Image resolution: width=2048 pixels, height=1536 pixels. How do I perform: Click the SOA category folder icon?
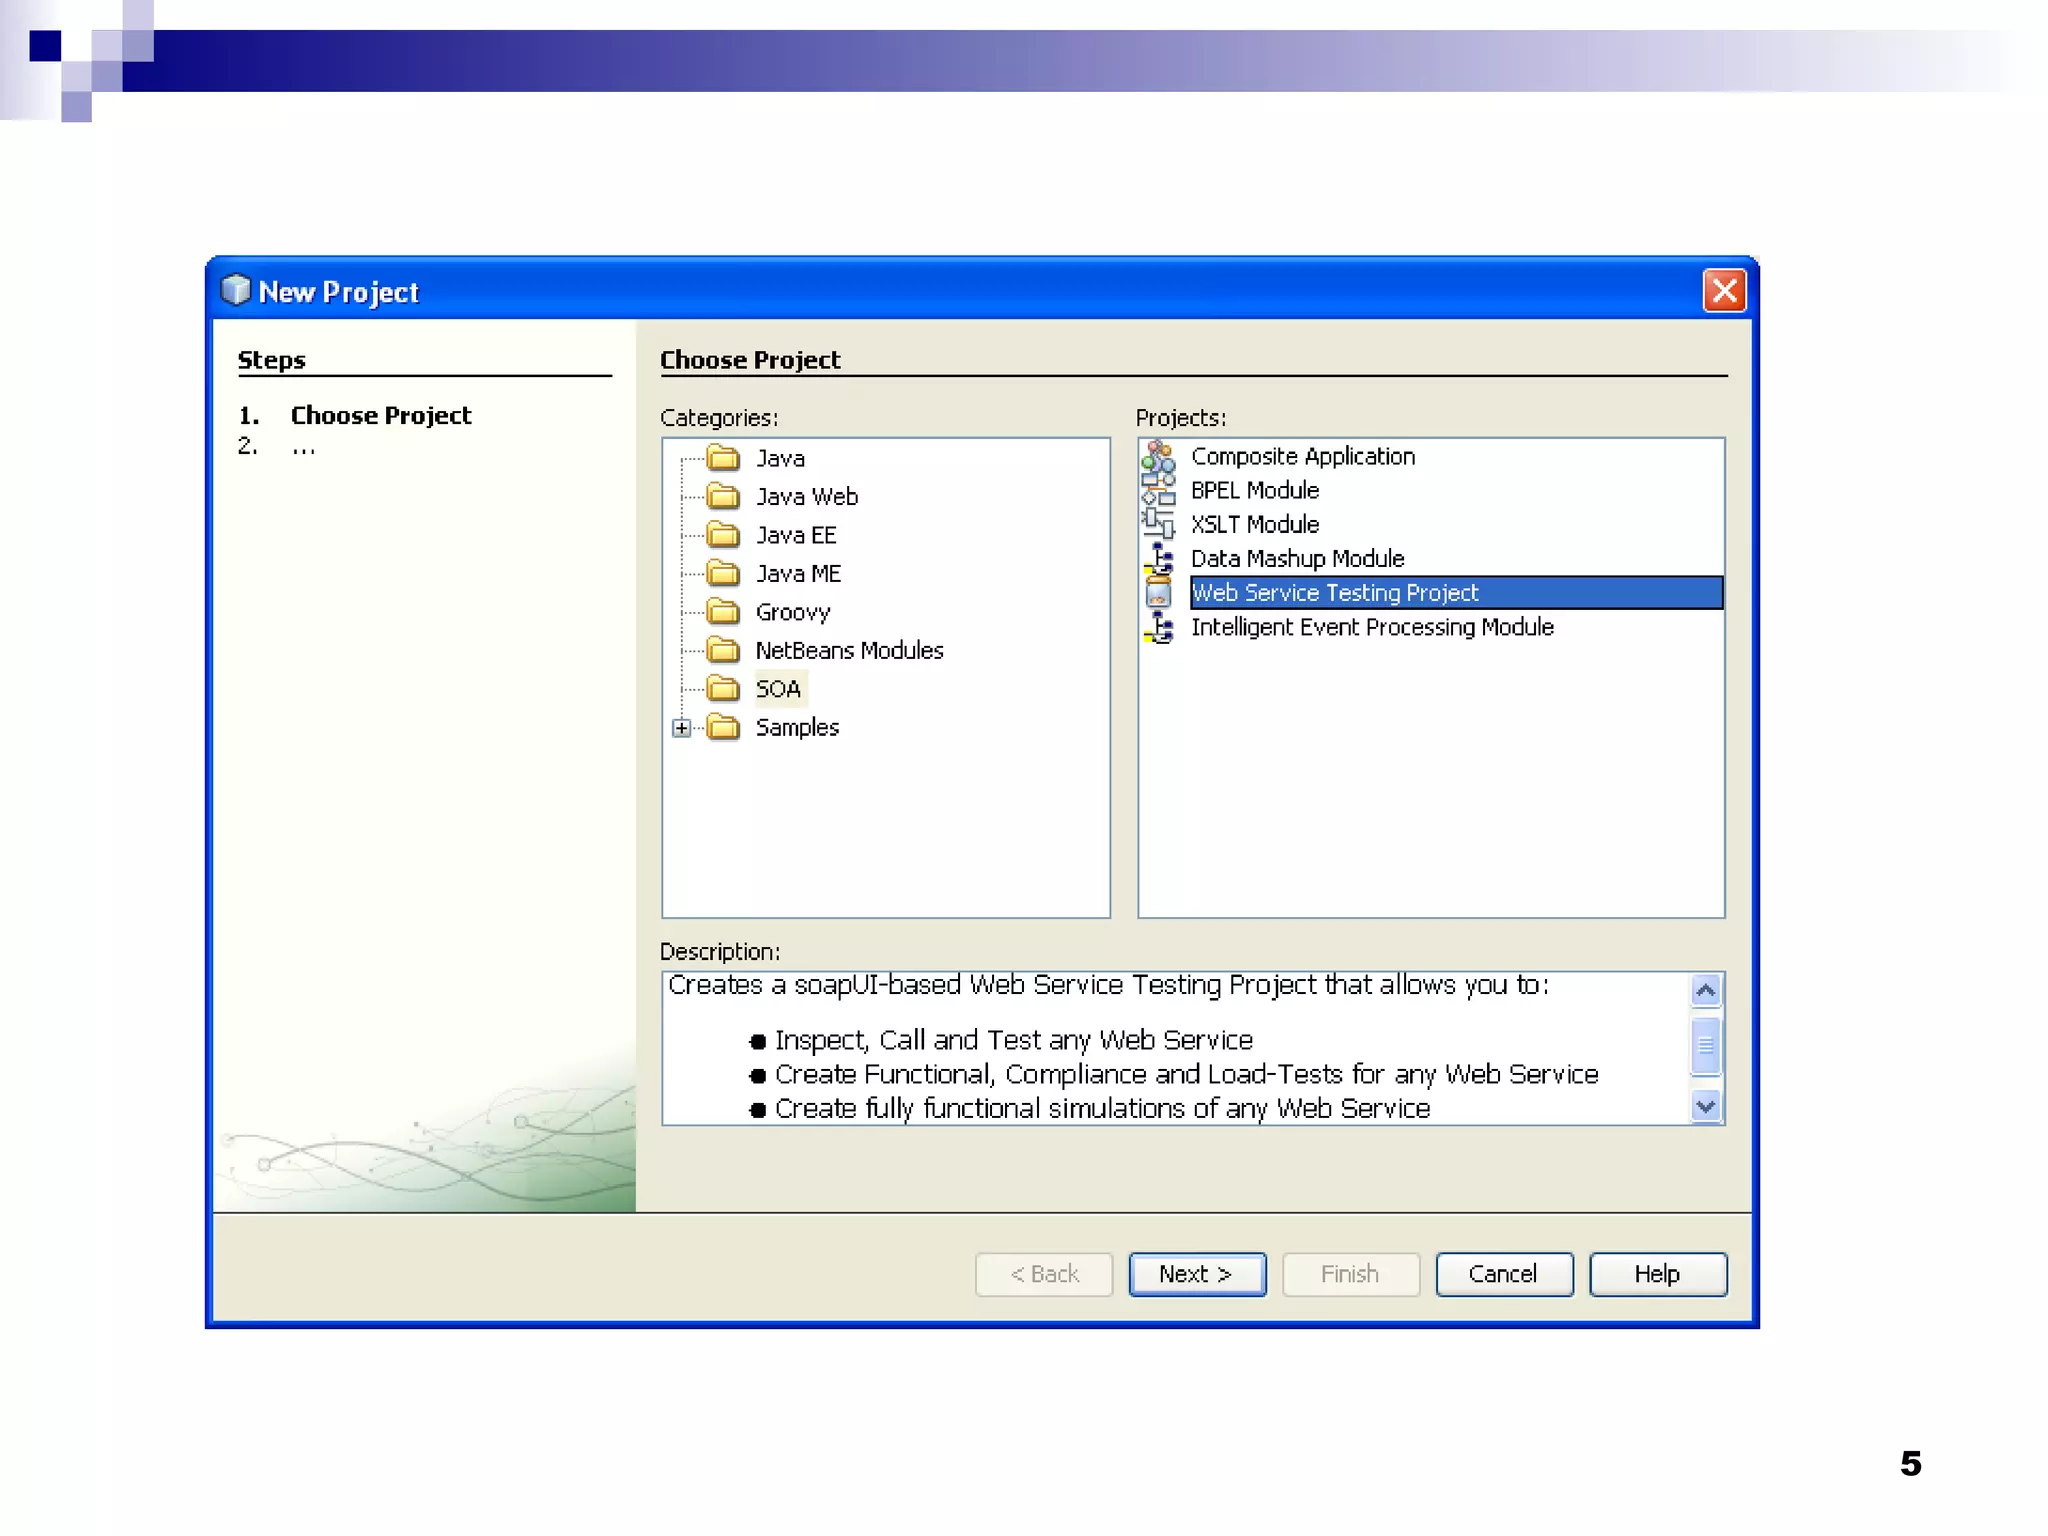723,689
